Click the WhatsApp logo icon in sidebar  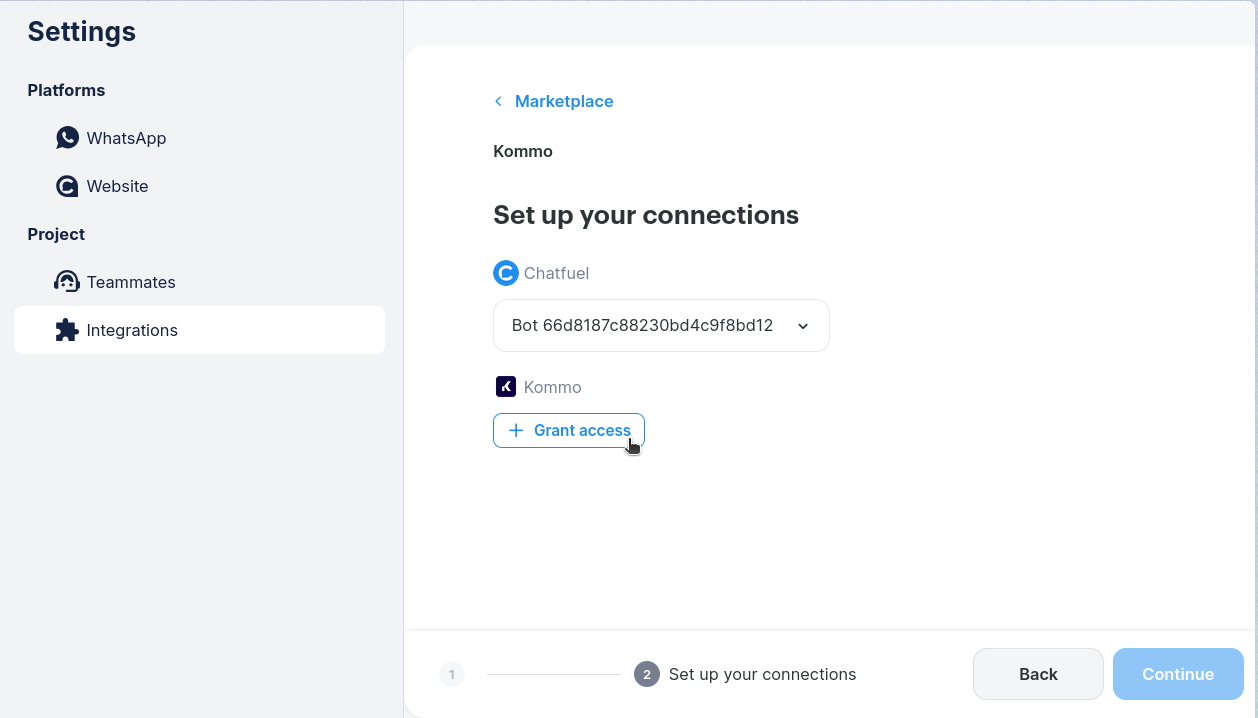67,138
